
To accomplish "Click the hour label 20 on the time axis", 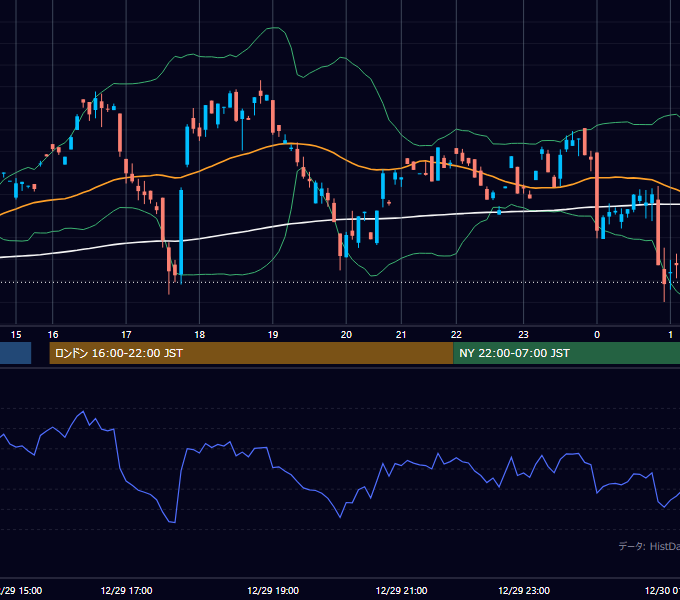I will [x=346, y=335].
